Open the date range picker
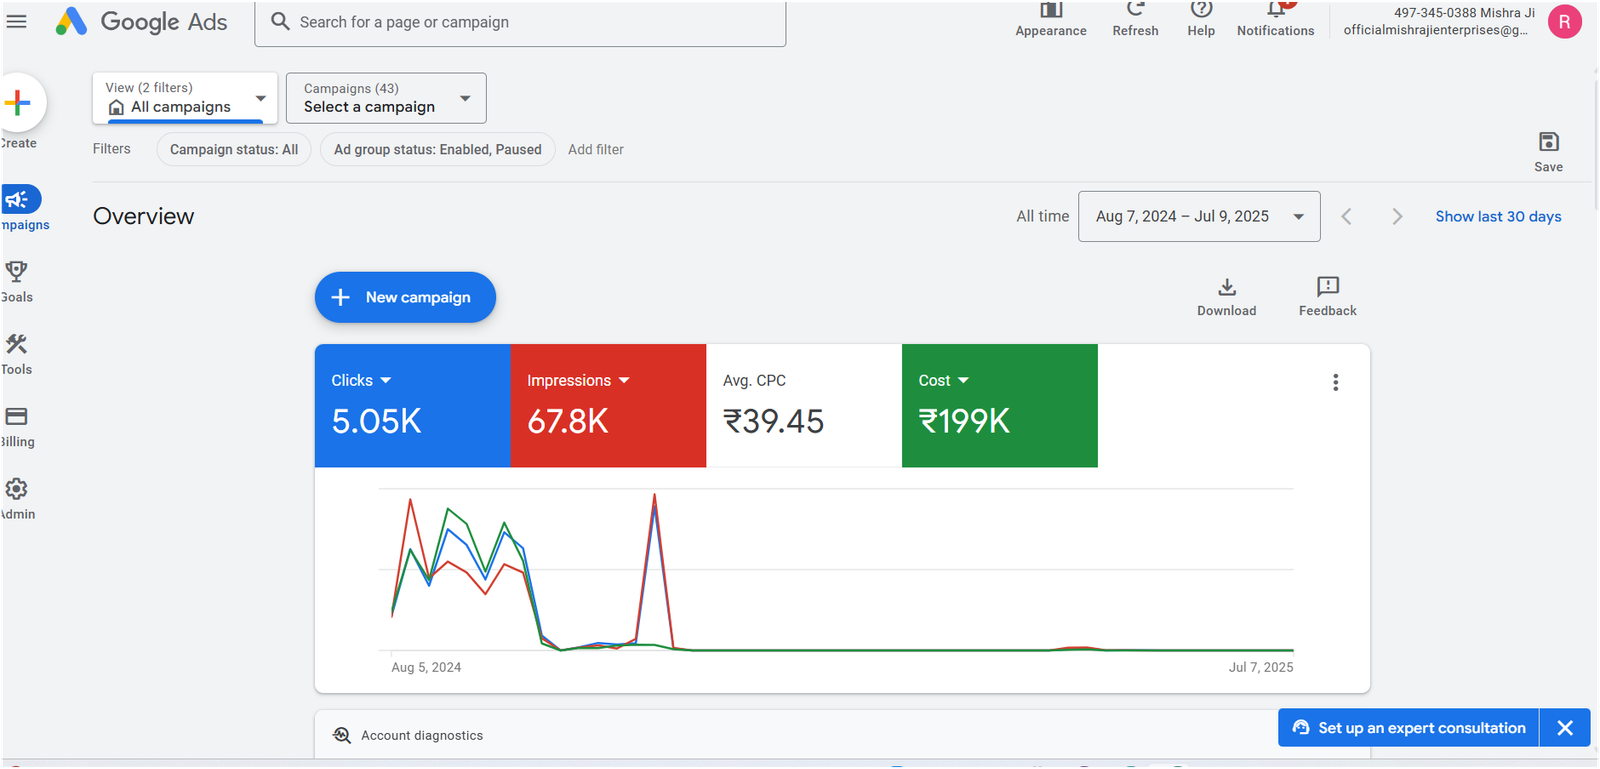 pyautogui.click(x=1199, y=216)
